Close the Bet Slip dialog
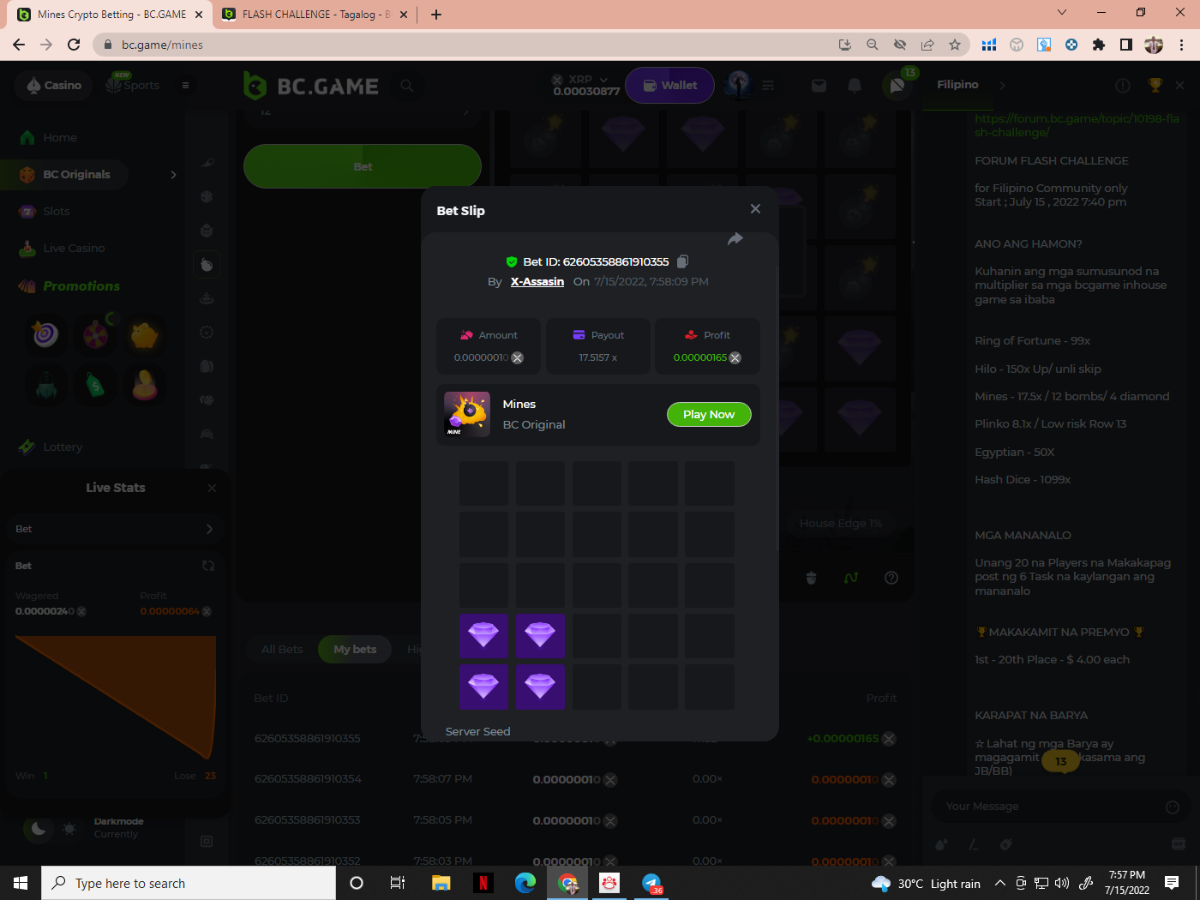 coord(755,209)
